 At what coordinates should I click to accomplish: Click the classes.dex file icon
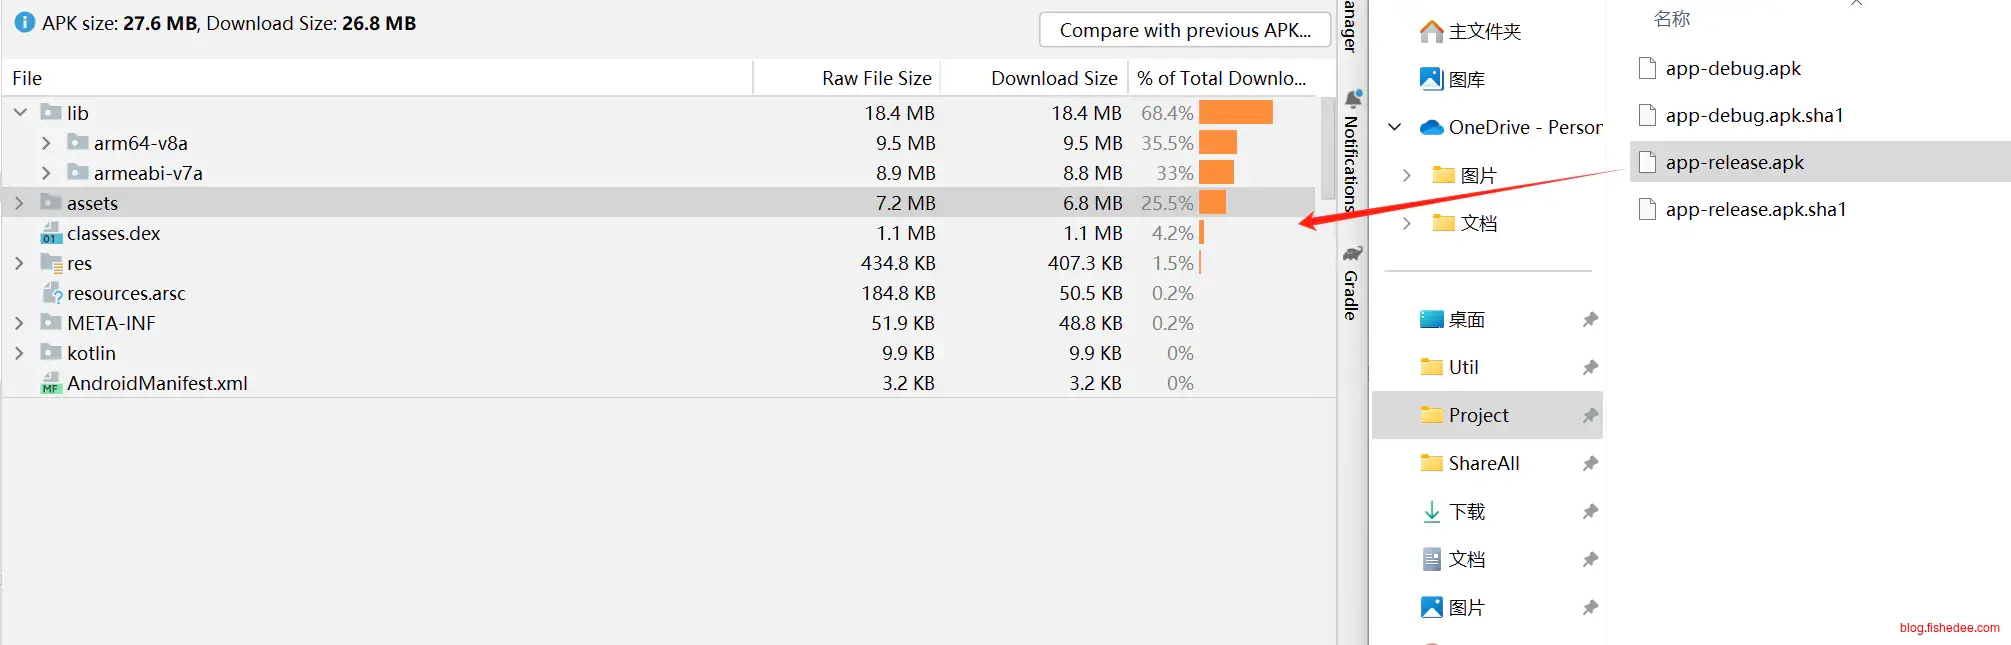tap(51, 234)
